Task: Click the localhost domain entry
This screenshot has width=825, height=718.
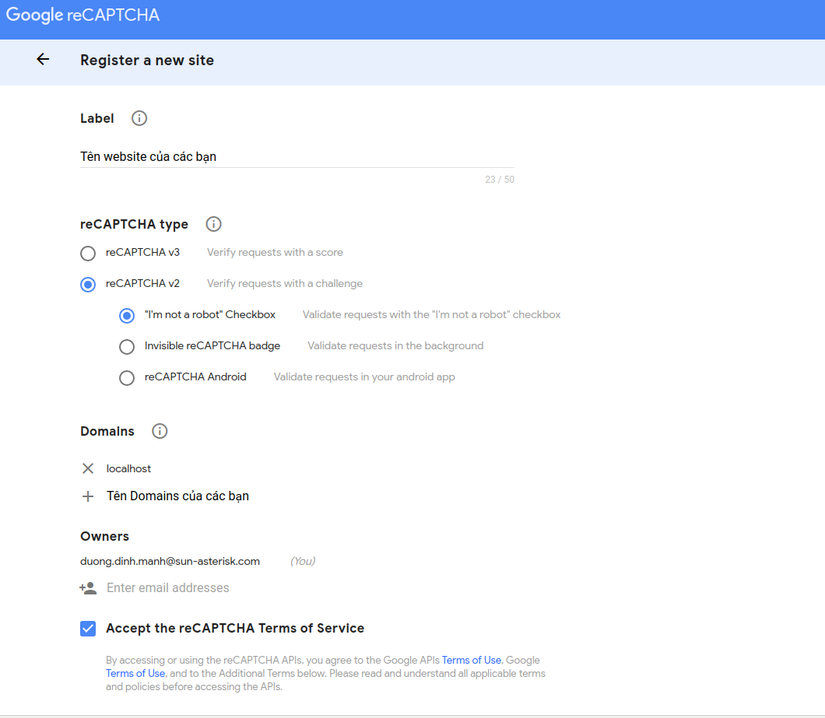Action: click(128, 468)
